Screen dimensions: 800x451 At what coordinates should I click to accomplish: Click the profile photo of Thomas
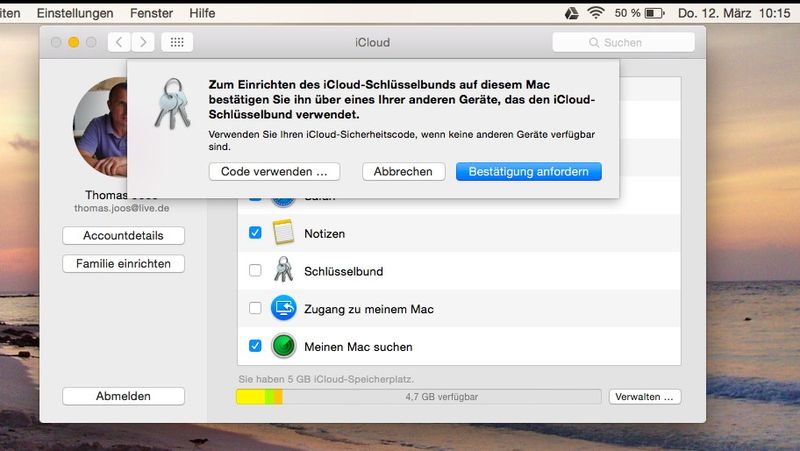[100, 127]
